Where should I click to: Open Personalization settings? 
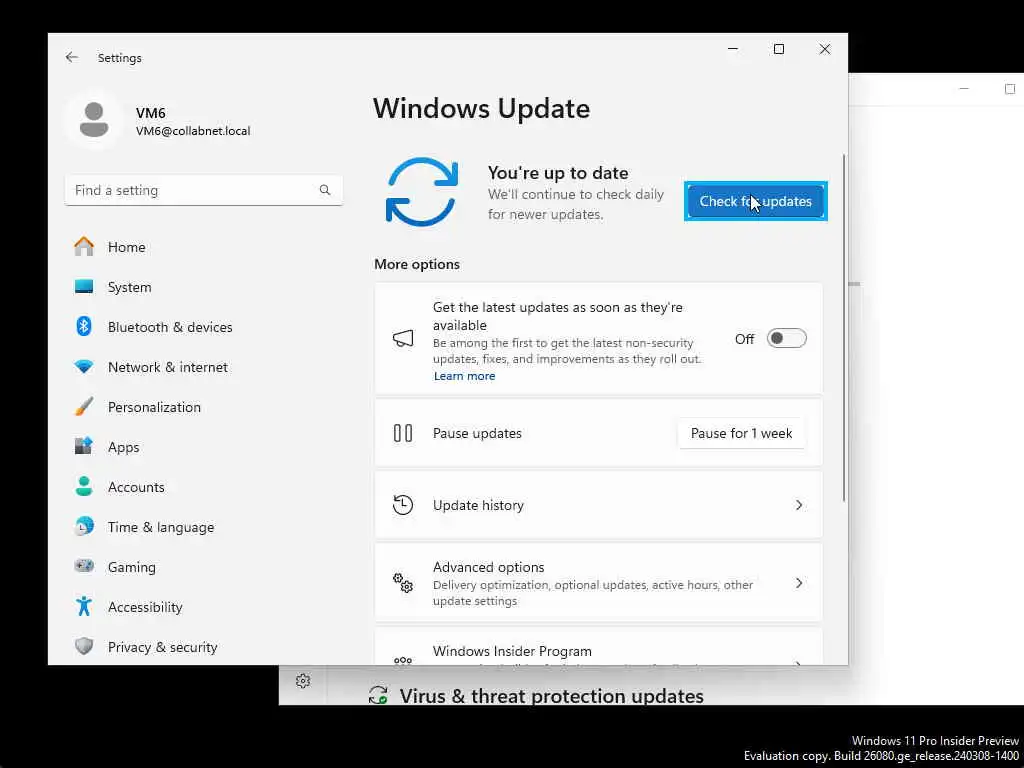204,407
